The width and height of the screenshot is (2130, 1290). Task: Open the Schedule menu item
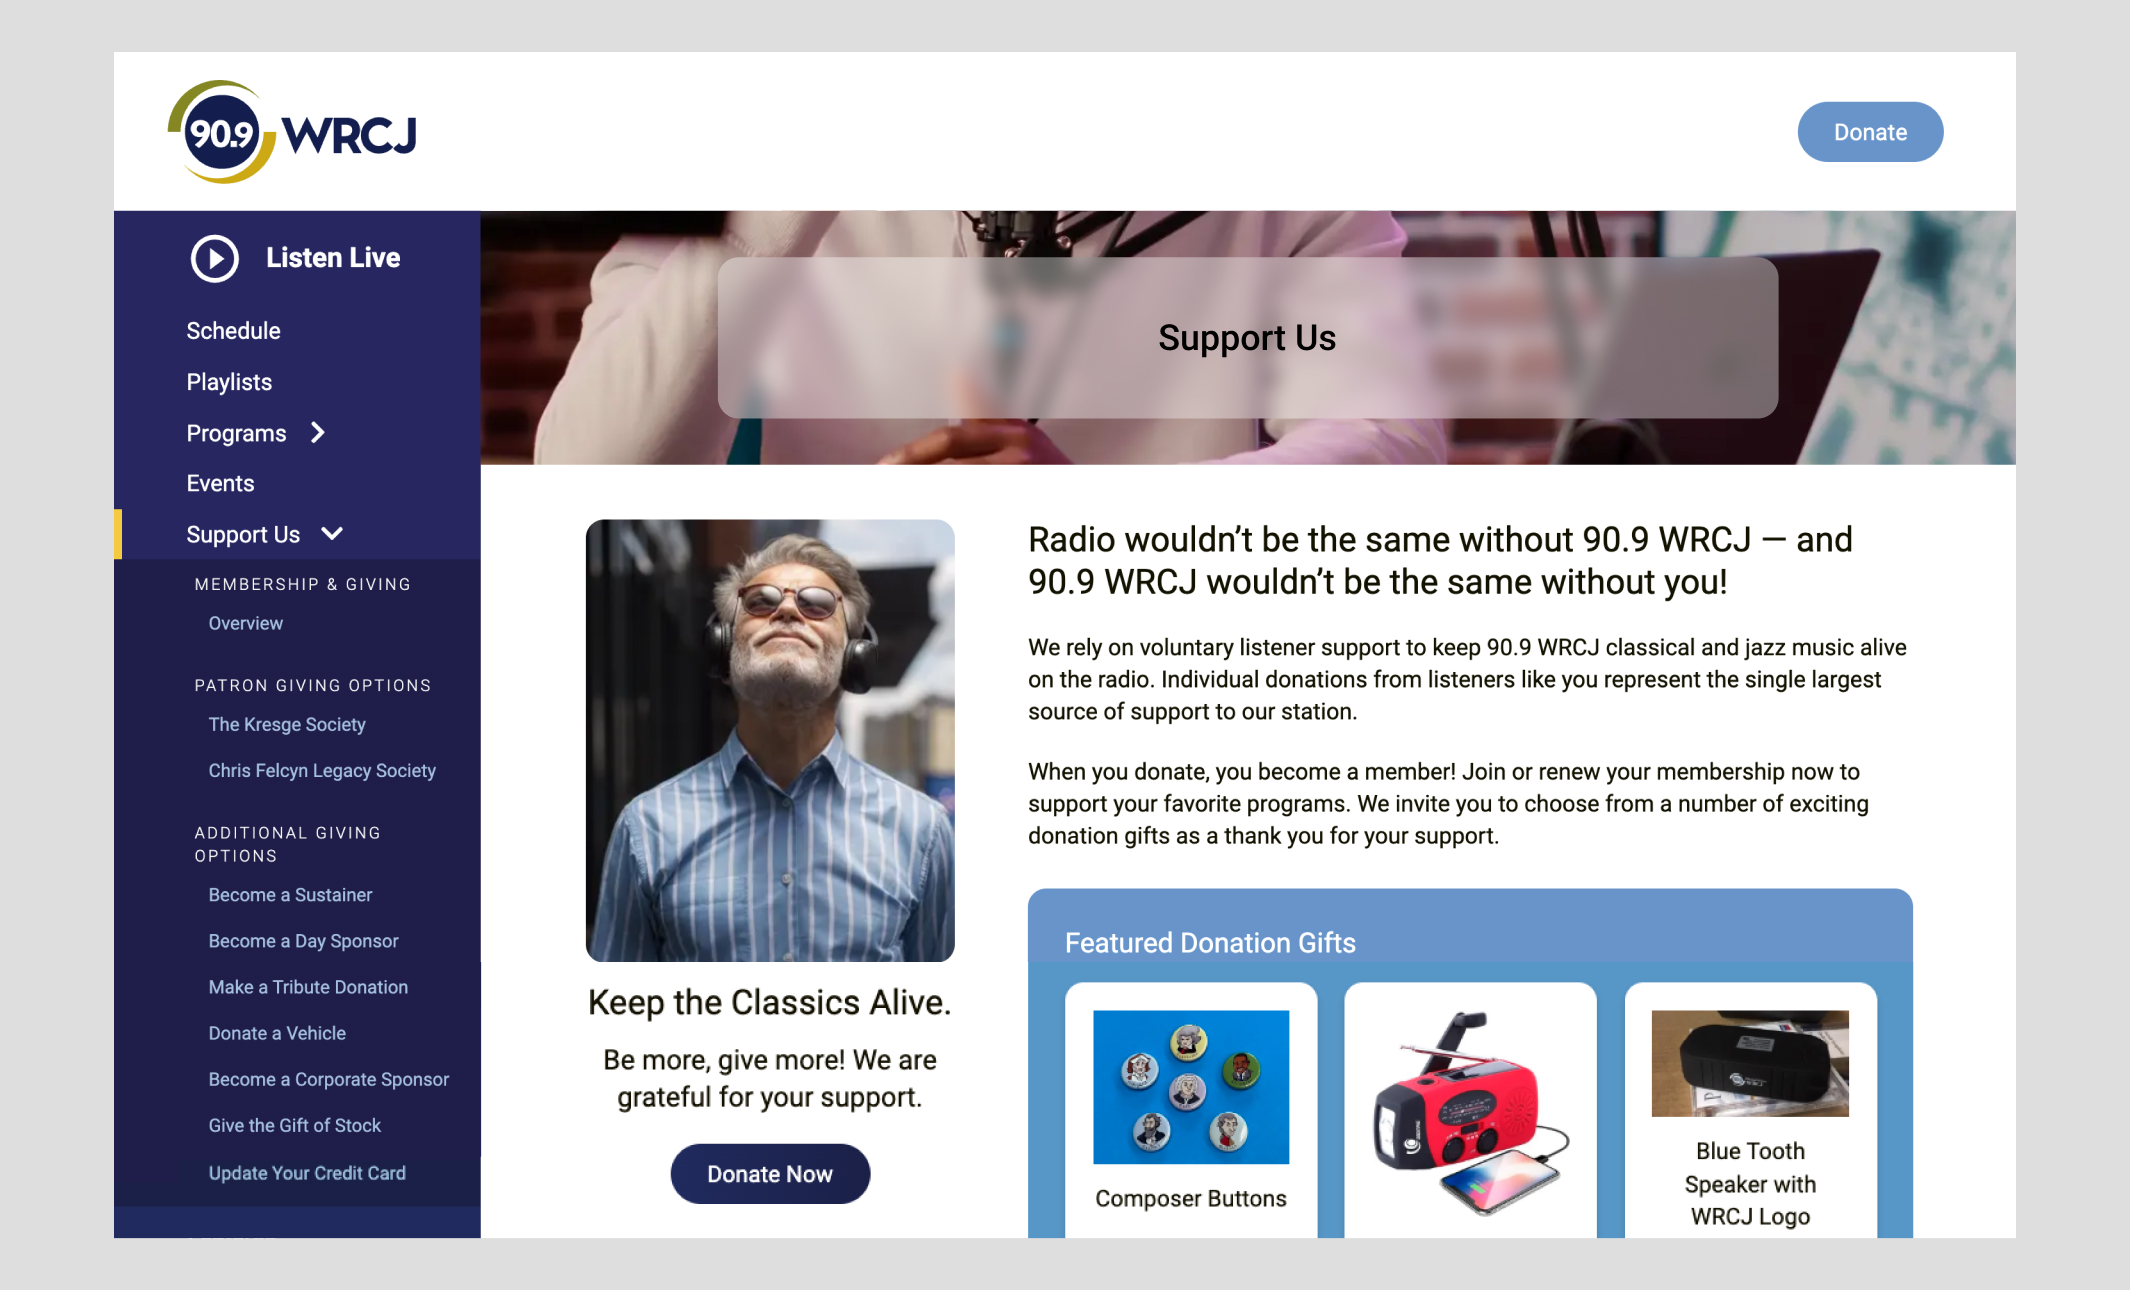tap(233, 331)
